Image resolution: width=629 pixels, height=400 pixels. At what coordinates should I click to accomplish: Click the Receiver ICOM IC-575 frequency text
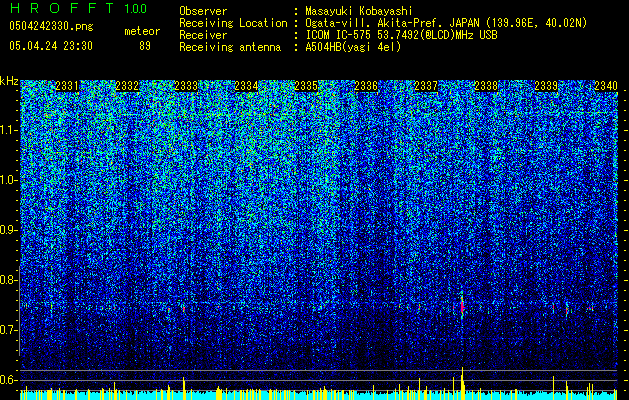(401, 35)
